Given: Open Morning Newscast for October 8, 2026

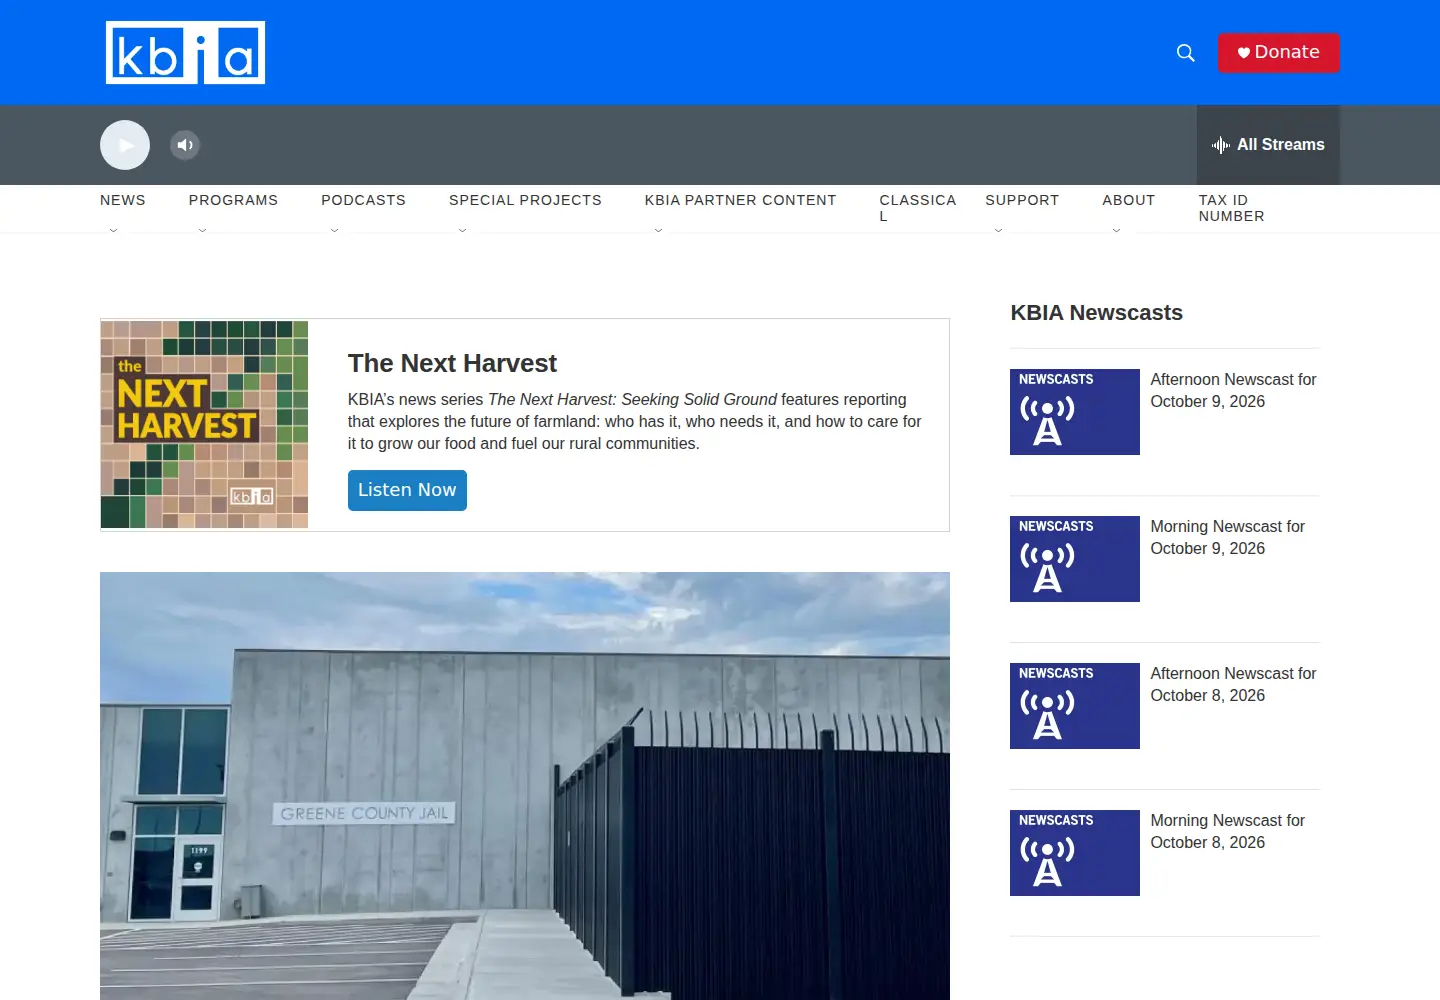Looking at the screenshot, I should coord(1227,831).
